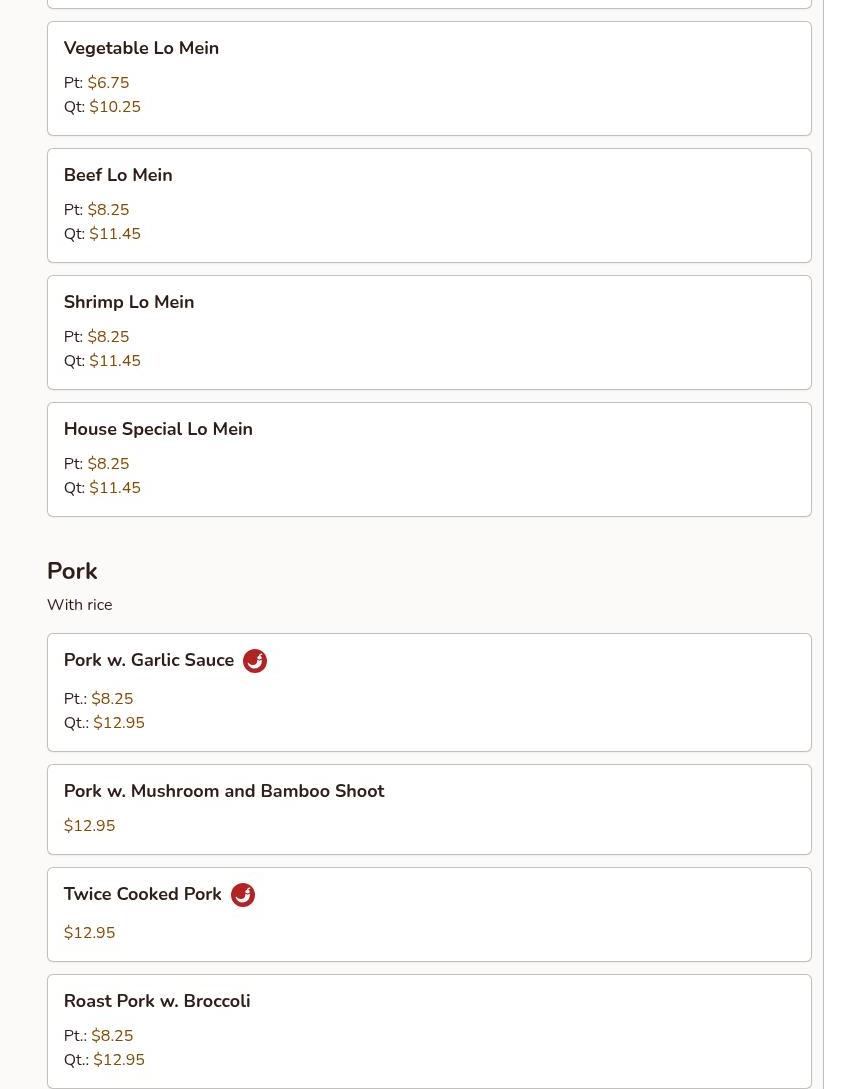This screenshot has width=844, height=1089.
Task: Open the Shrimp Lo Mein menu item
Action: (x=129, y=302)
